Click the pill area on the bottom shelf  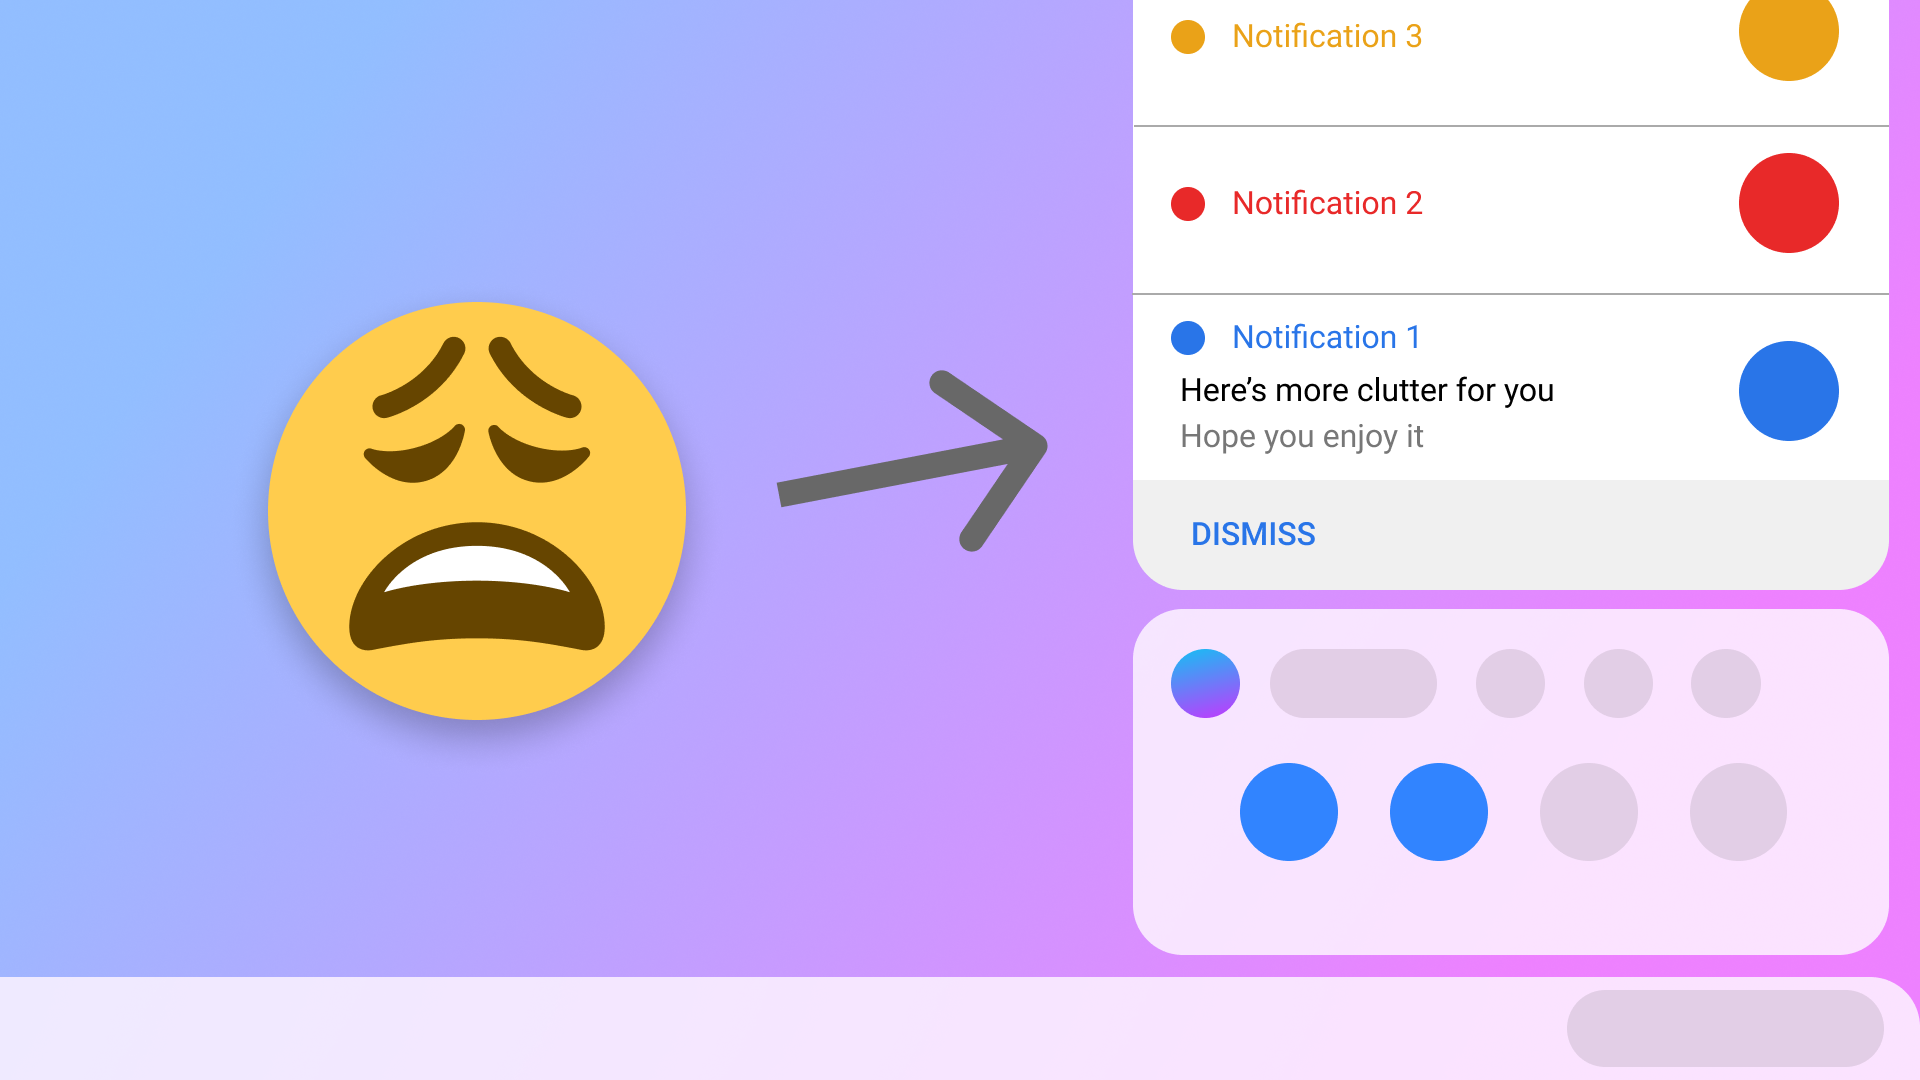click(1725, 1028)
